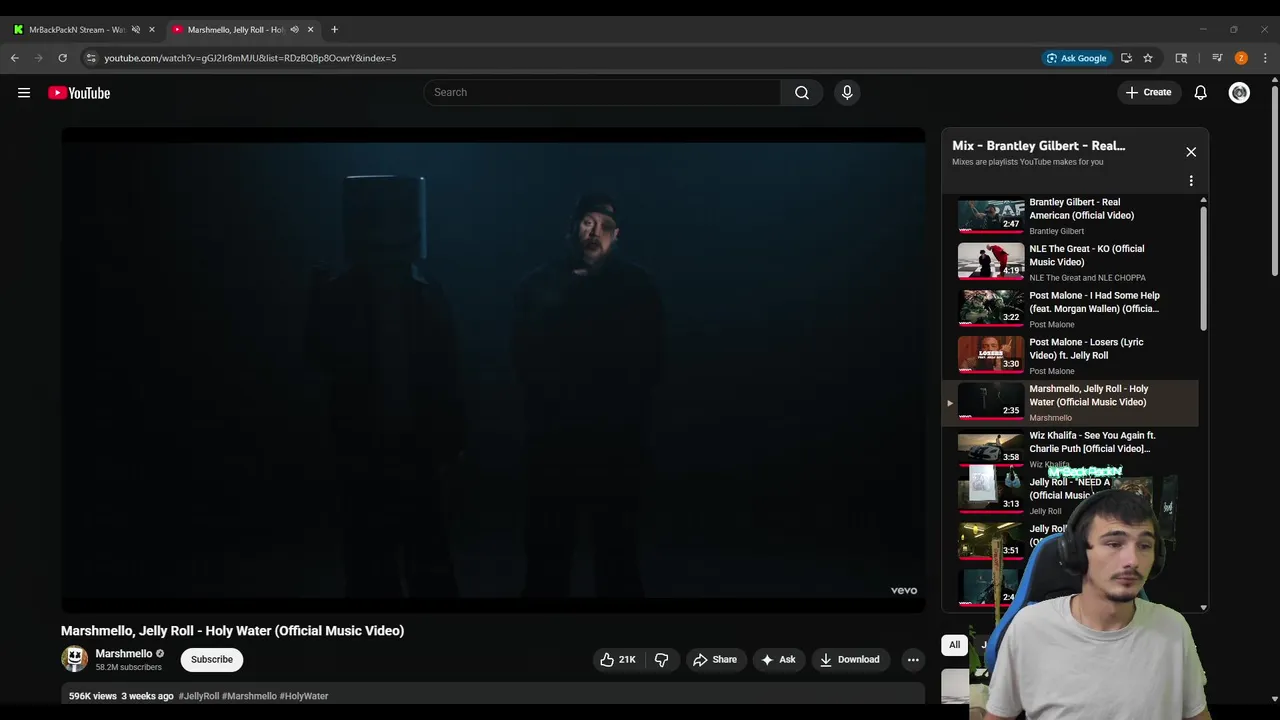Open the Create menu
Image resolution: width=1280 pixels, height=720 pixels.
click(1148, 92)
